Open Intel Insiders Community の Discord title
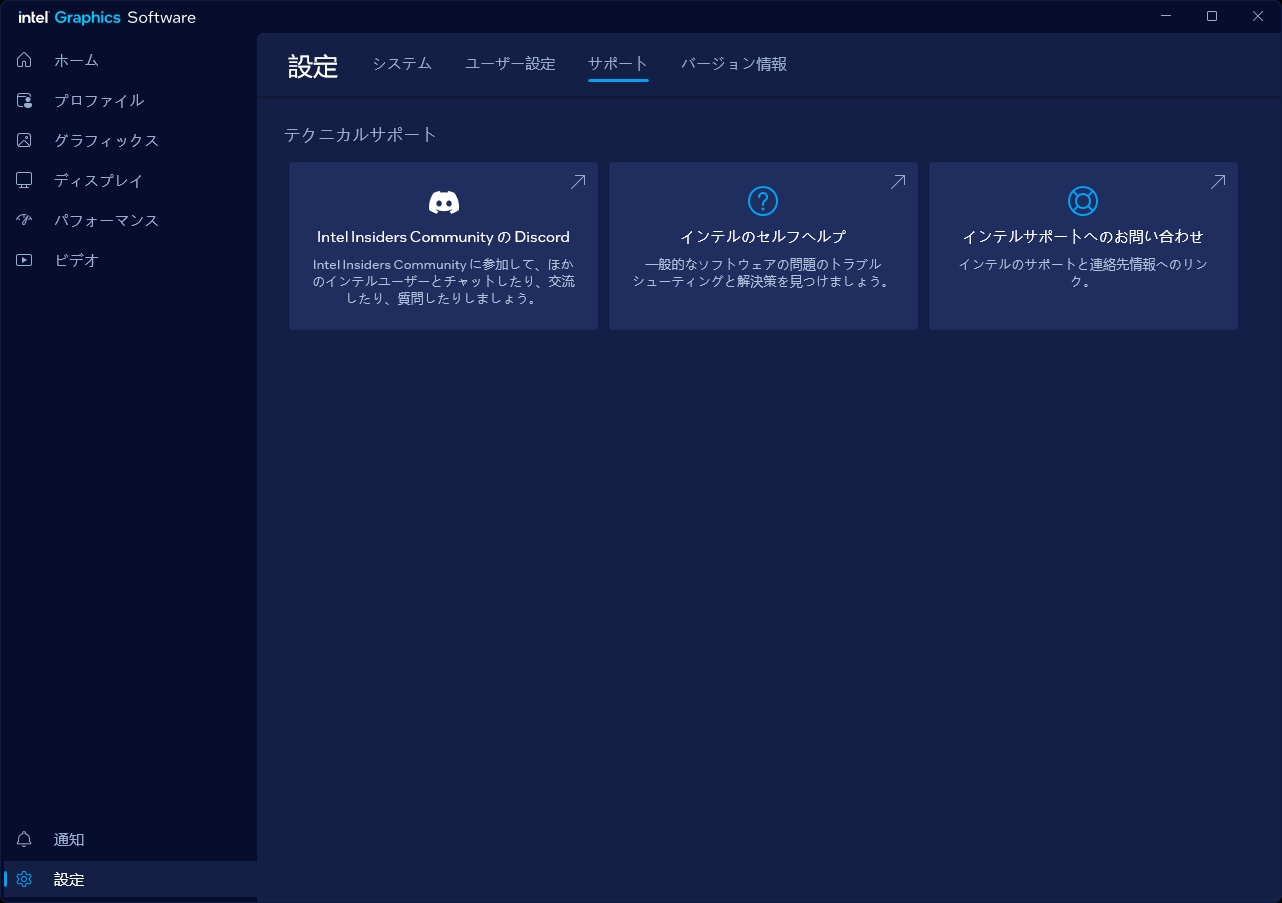1282x903 pixels. coord(443,237)
